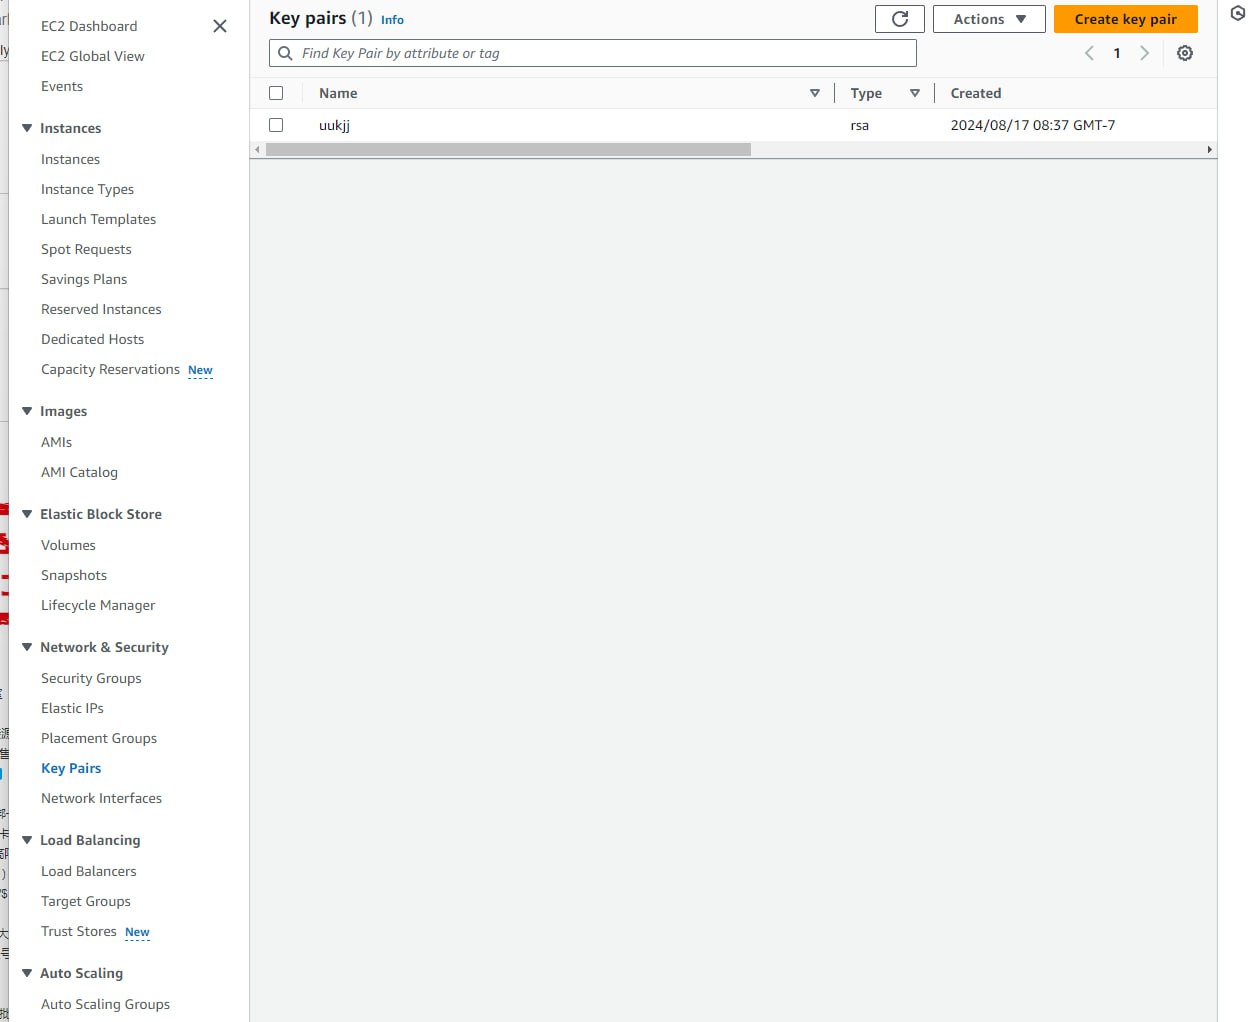Sort by Name column arrow
1250x1022 pixels.
[x=815, y=93]
